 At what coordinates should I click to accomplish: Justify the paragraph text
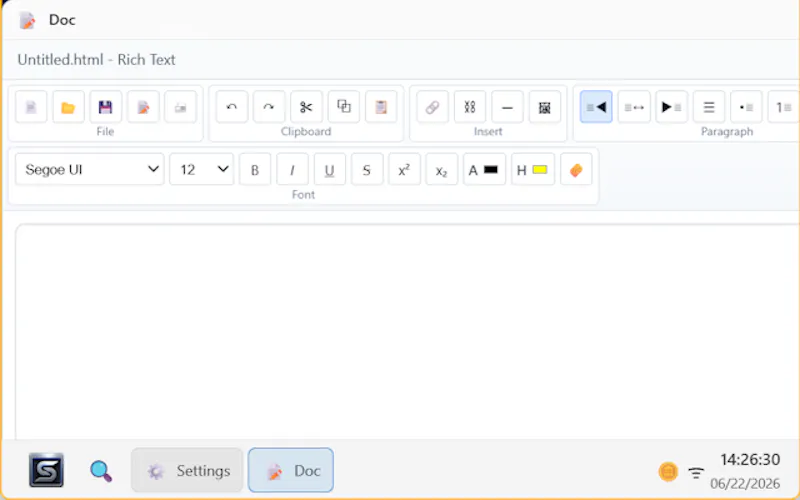tap(709, 107)
